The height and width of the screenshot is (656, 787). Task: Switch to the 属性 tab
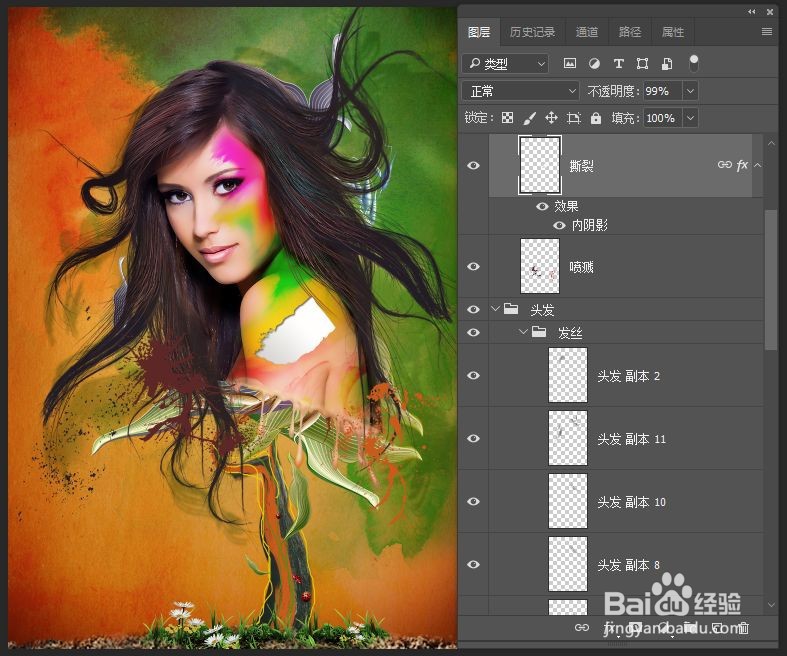coord(673,32)
